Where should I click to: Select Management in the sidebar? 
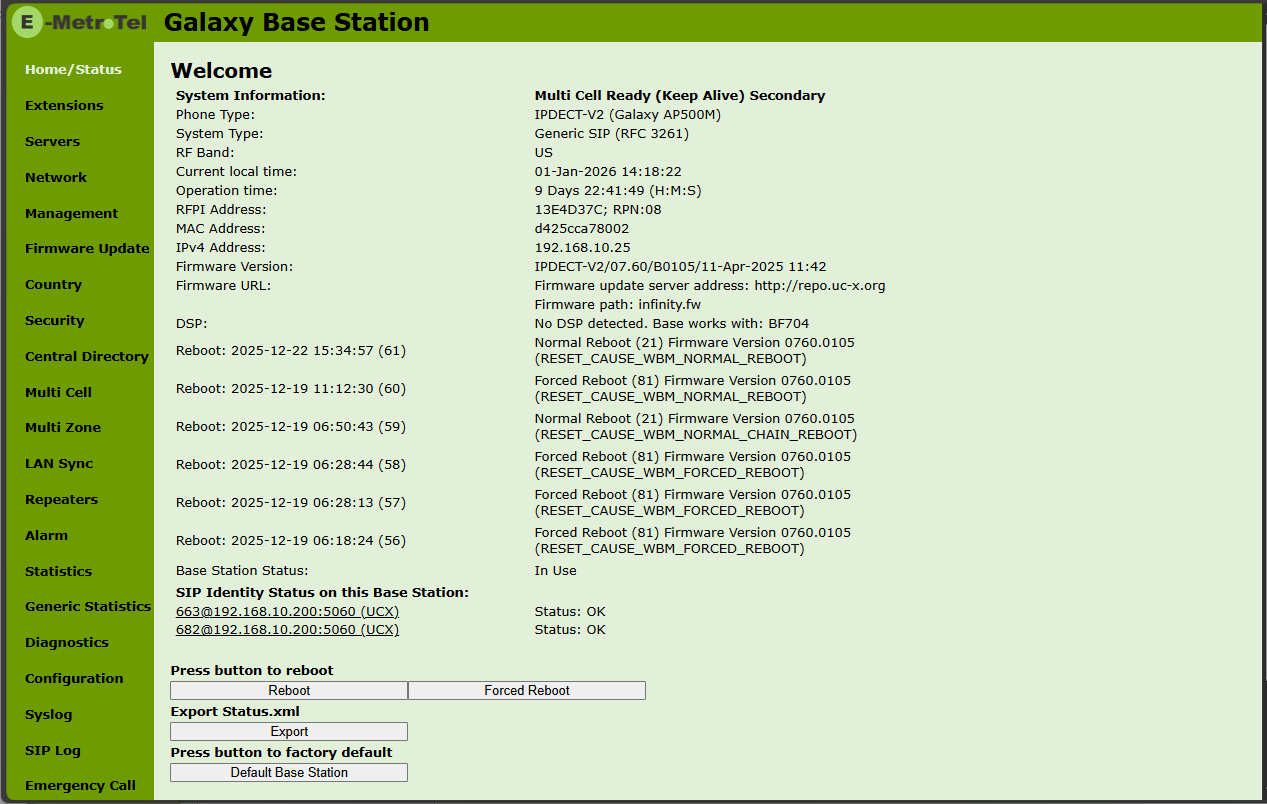pos(71,214)
